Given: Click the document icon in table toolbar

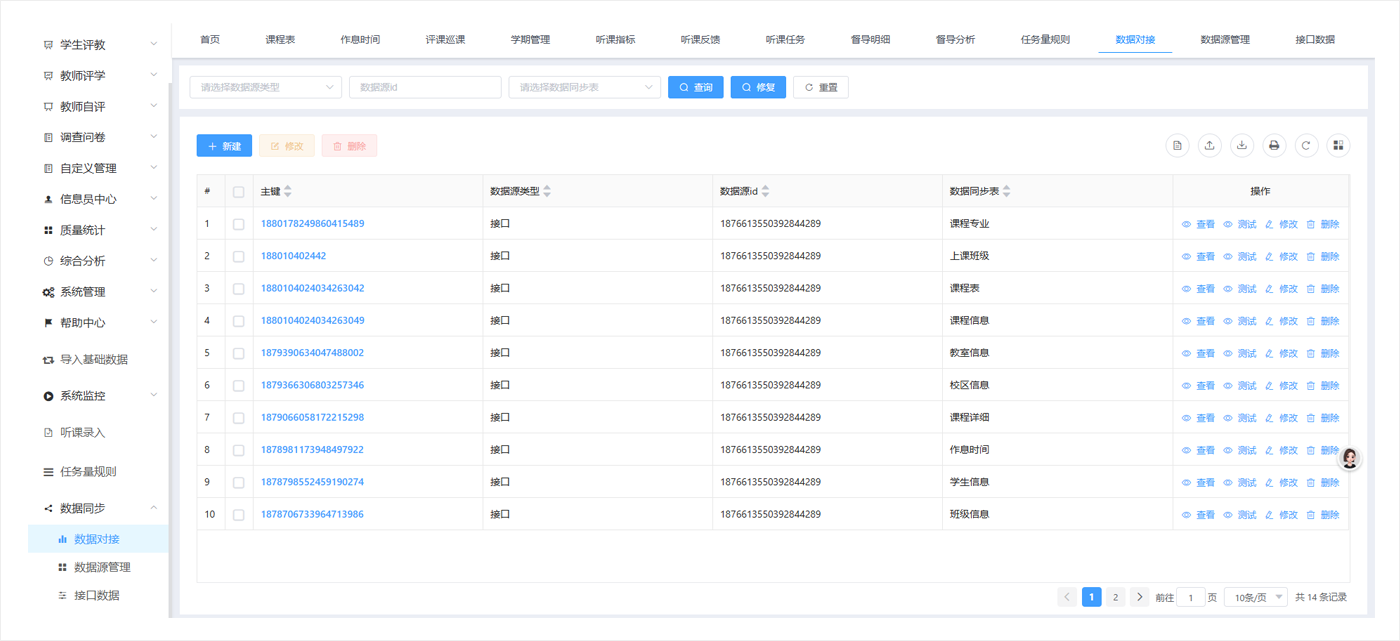Looking at the screenshot, I should pyautogui.click(x=1177, y=146).
